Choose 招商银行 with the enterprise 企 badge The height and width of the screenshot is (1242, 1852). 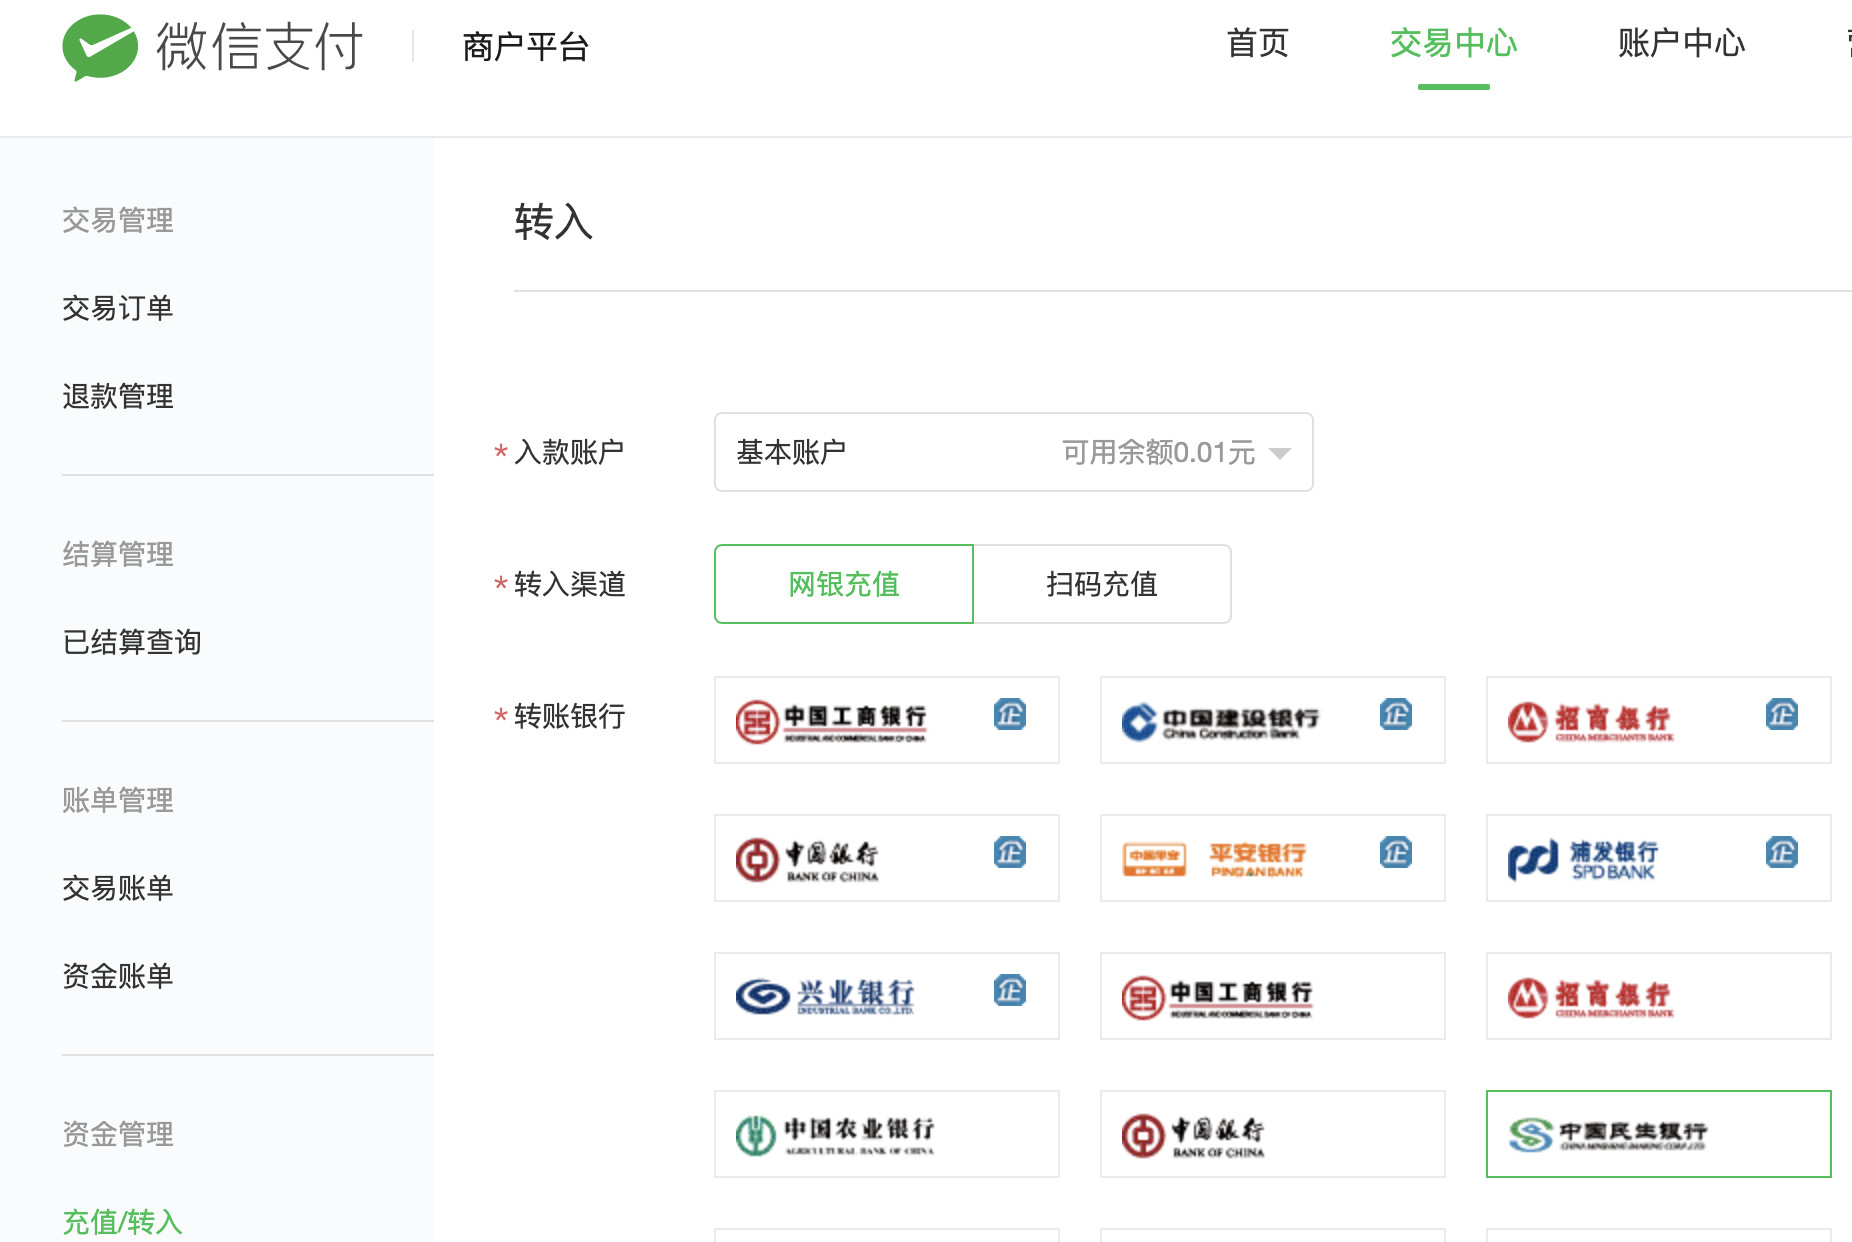(1659, 720)
